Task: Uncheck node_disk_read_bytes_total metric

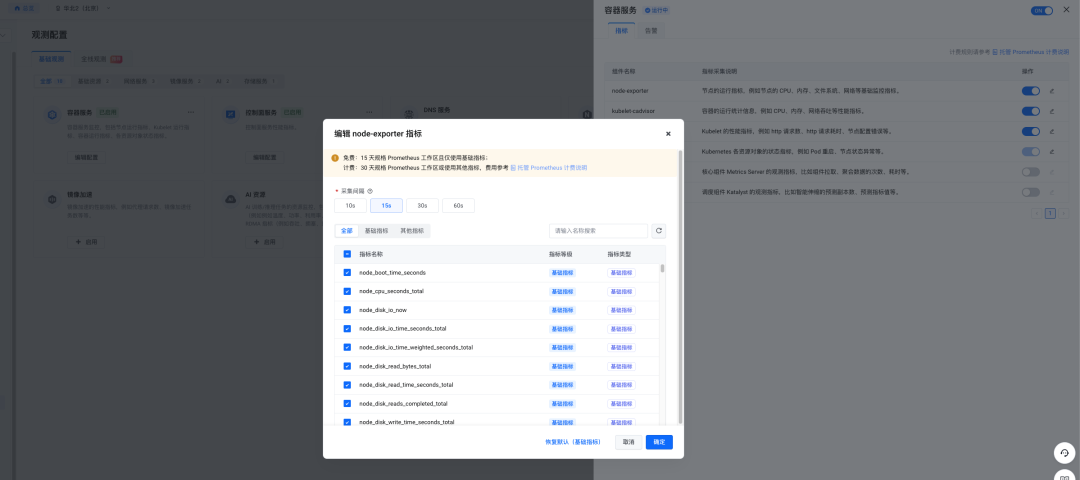Action: coord(347,366)
